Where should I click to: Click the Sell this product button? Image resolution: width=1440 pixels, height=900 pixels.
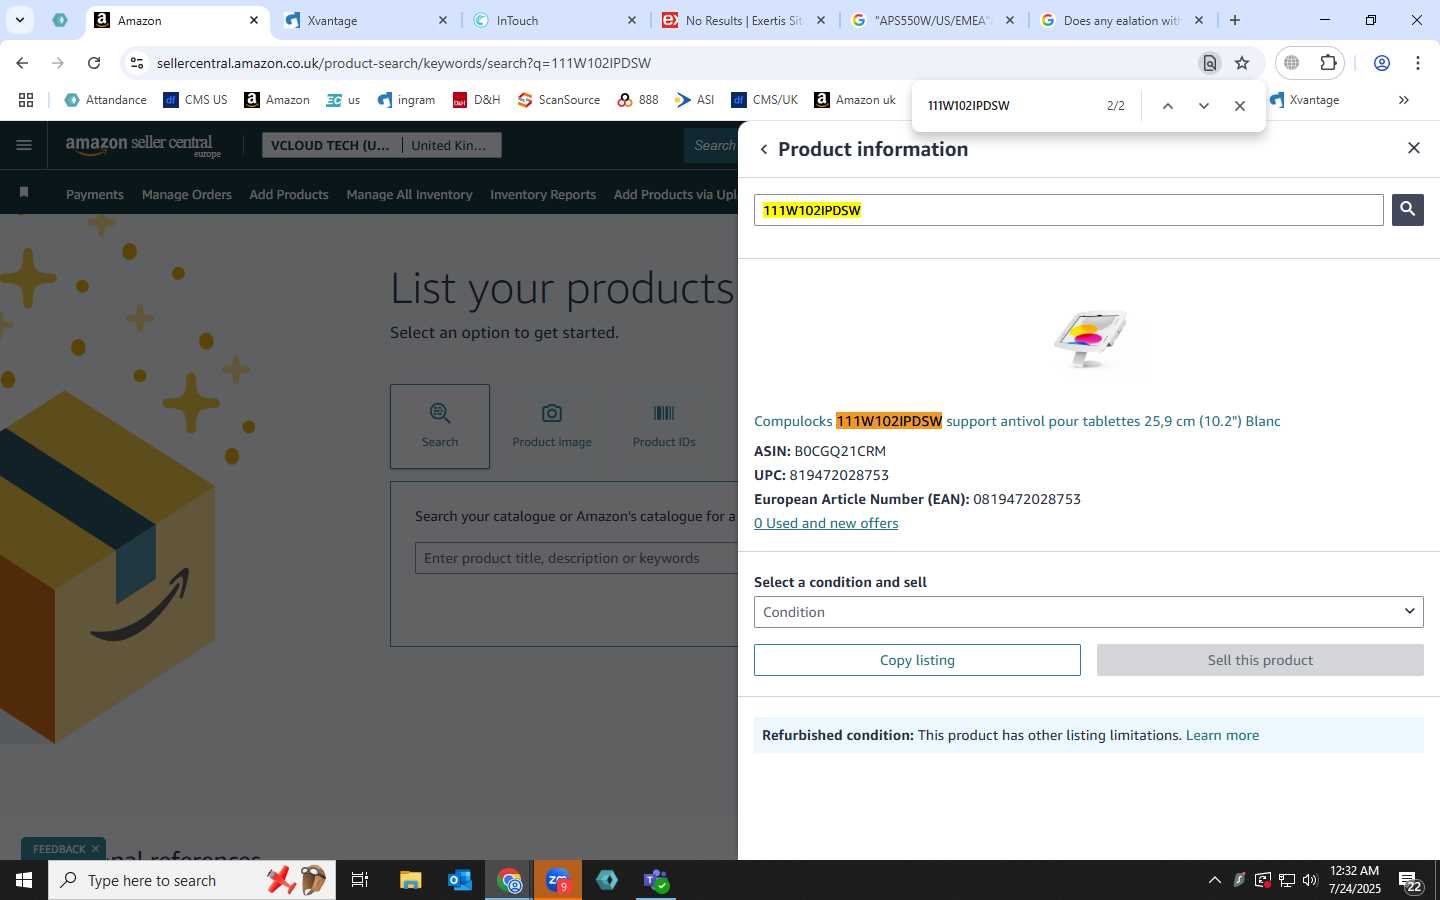pyautogui.click(x=1260, y=660)
